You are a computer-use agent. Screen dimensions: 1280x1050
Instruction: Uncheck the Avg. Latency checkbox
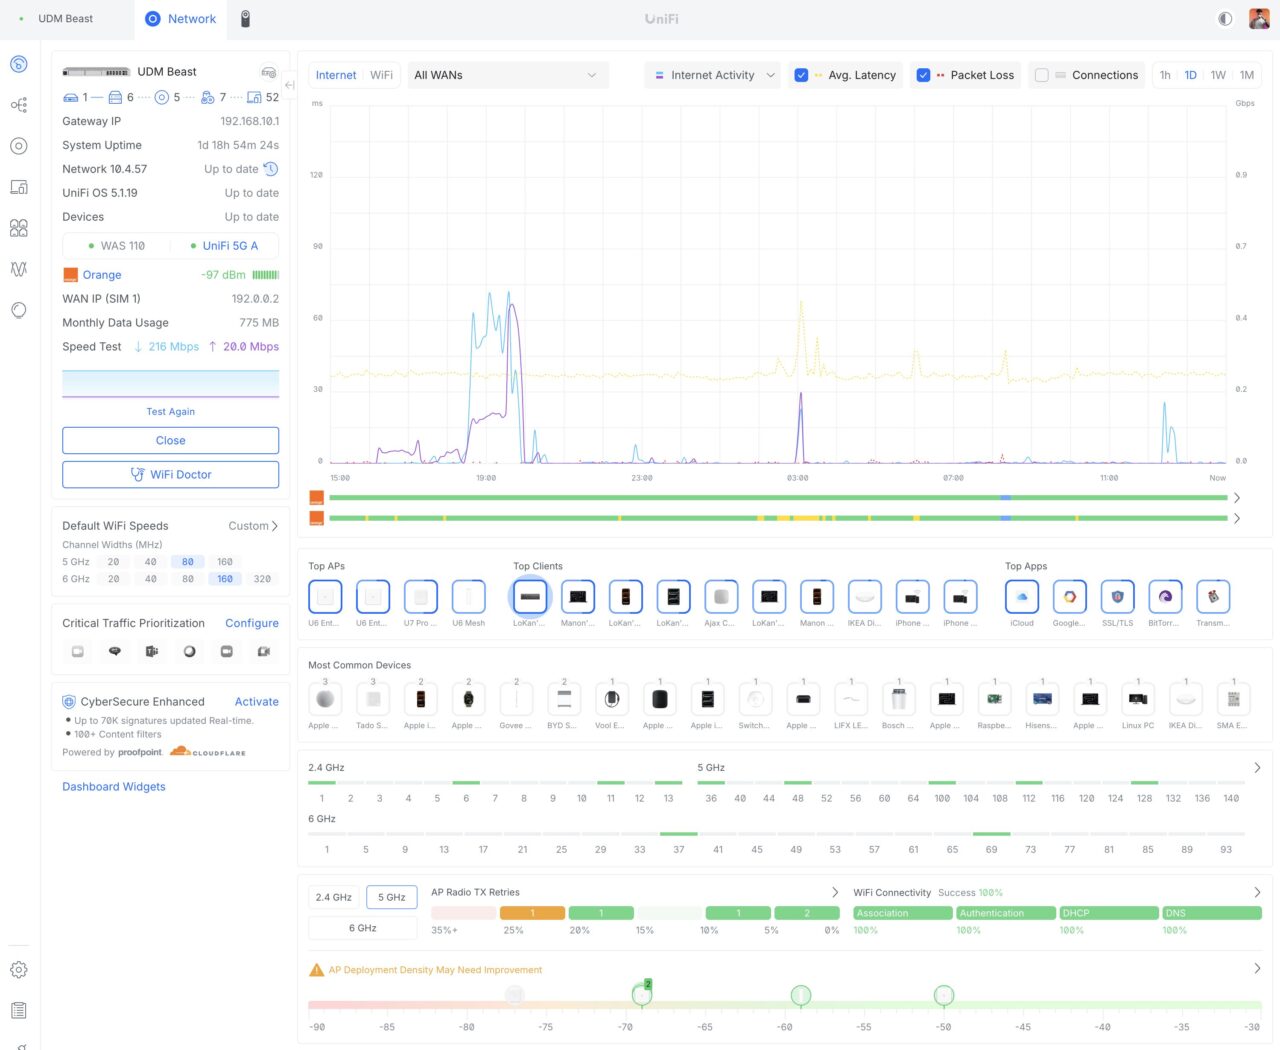(x=801, y=75)
